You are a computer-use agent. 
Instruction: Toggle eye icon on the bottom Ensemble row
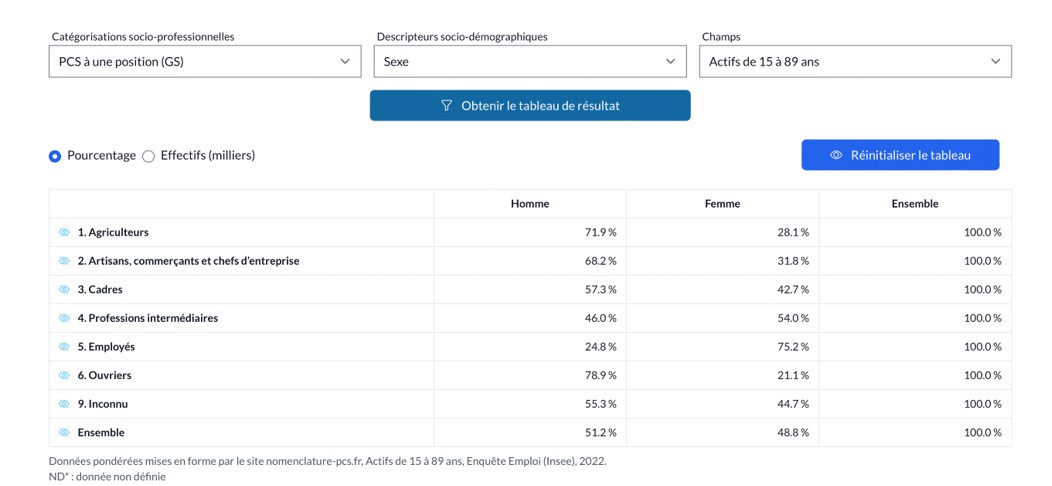[64, 433]
